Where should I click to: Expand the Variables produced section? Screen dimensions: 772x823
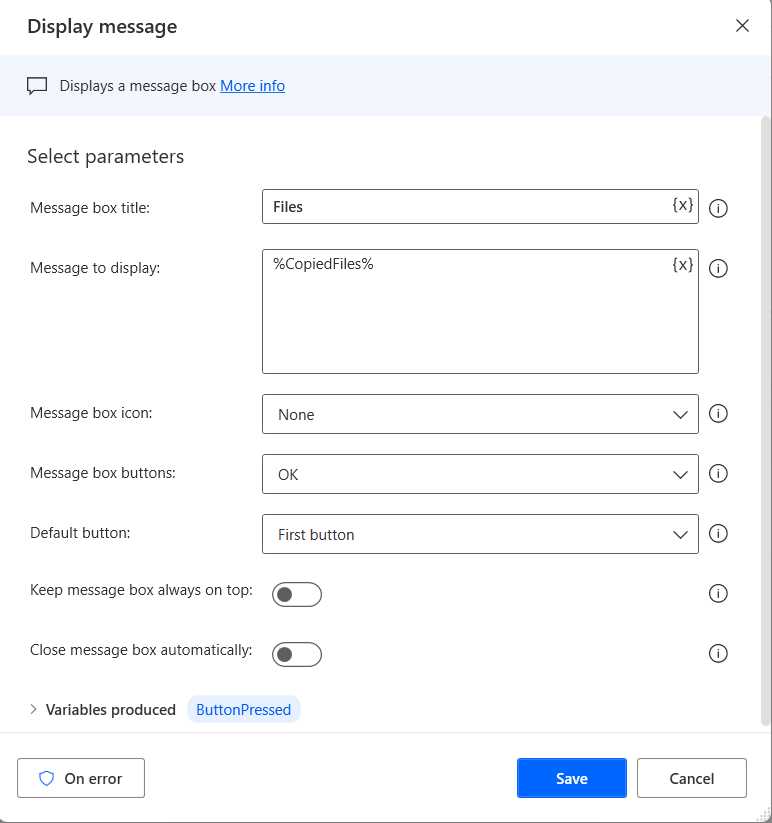click(33, 709)
